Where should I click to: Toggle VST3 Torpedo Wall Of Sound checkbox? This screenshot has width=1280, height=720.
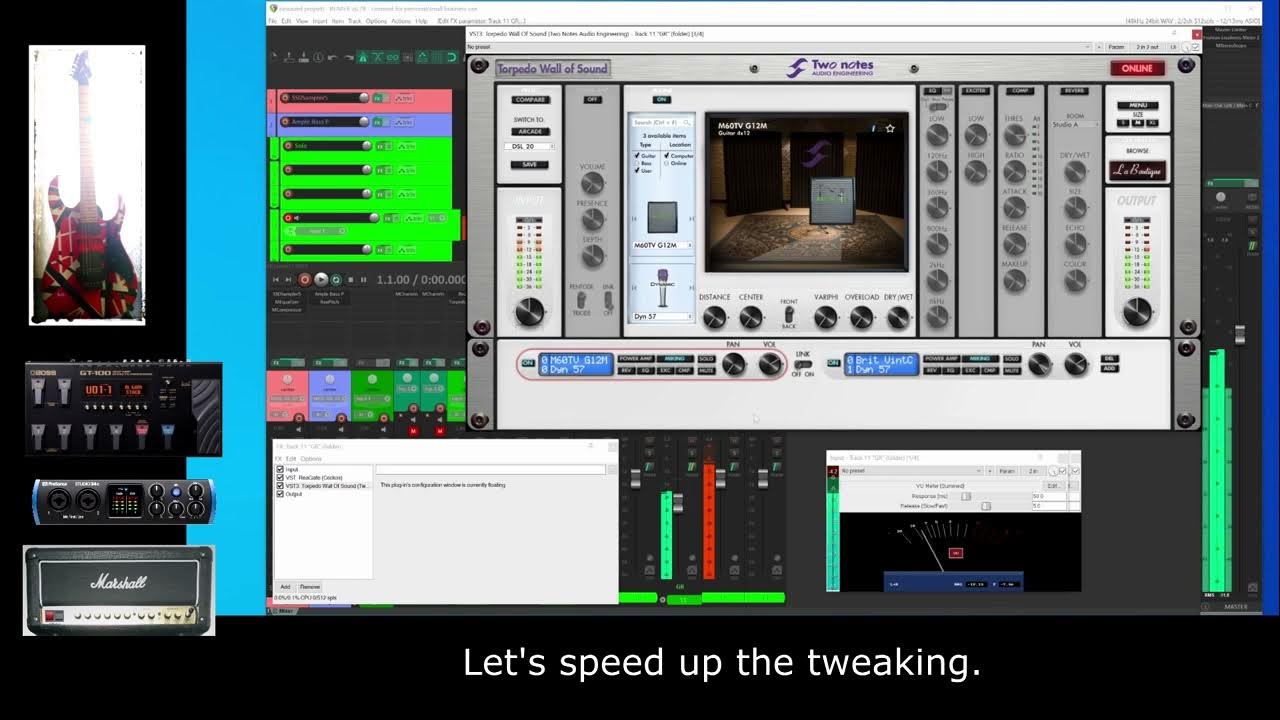coord(280,486)
